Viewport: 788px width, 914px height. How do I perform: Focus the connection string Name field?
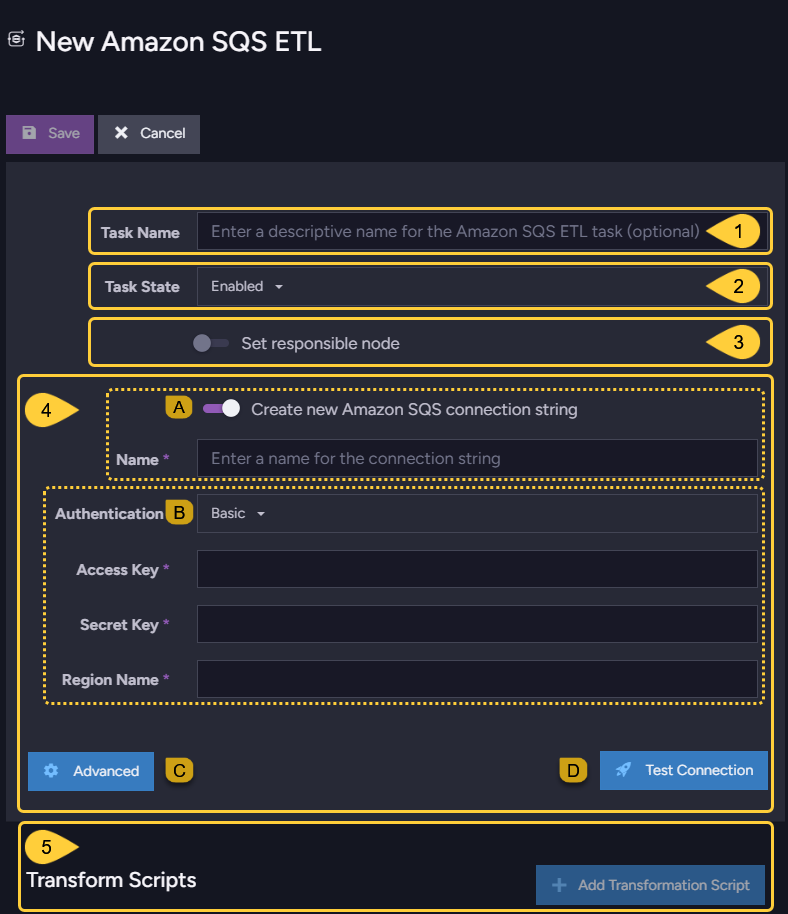coord(477,458)
